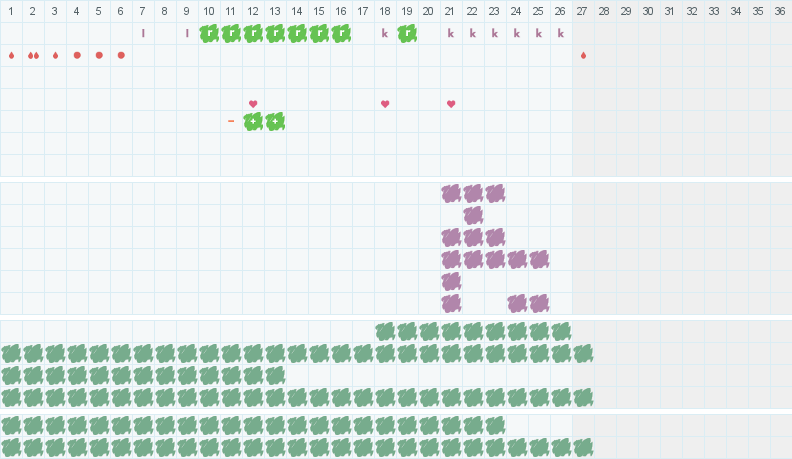
Task: Click the orange minus sign on day 11
Action: click(x=231, y=121)
